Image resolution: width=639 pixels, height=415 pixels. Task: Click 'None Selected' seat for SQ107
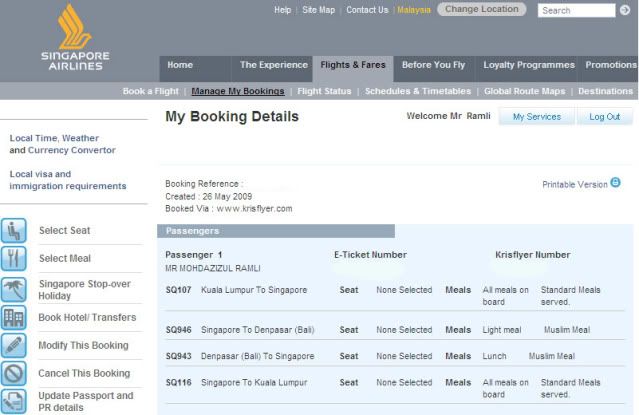tap(404, 290)
